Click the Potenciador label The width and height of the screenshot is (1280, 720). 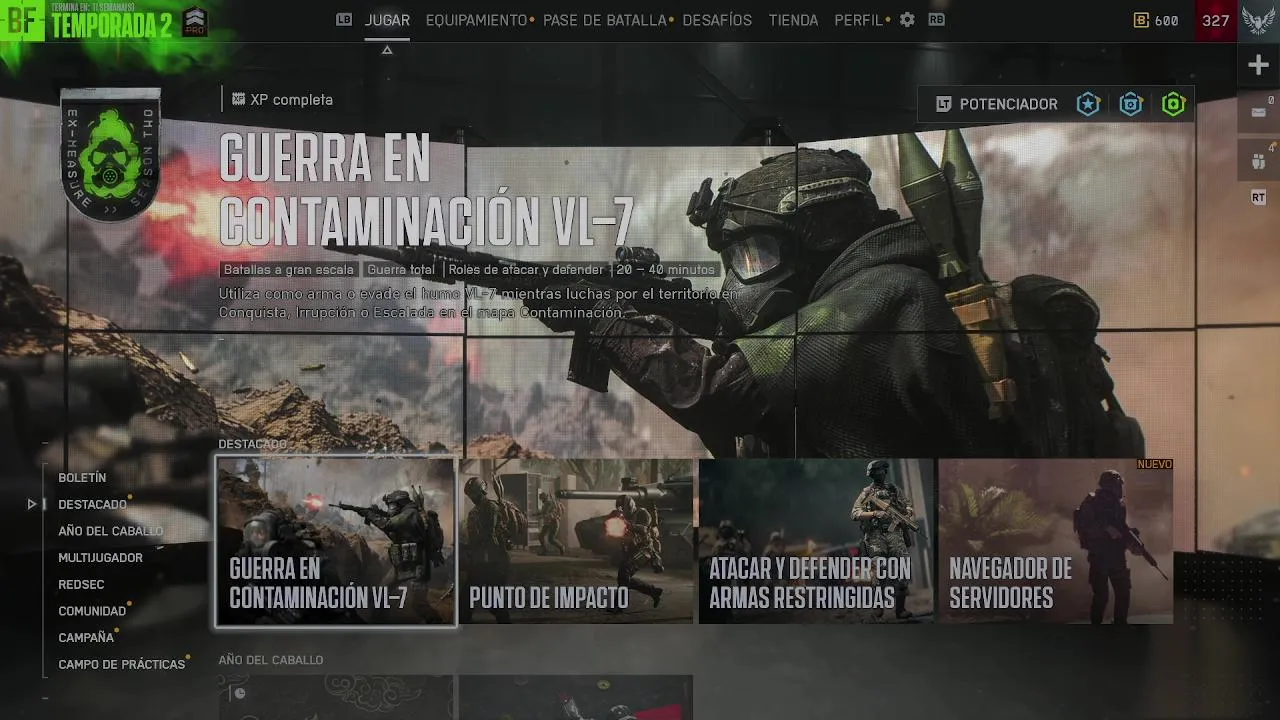click(1008, 104)
